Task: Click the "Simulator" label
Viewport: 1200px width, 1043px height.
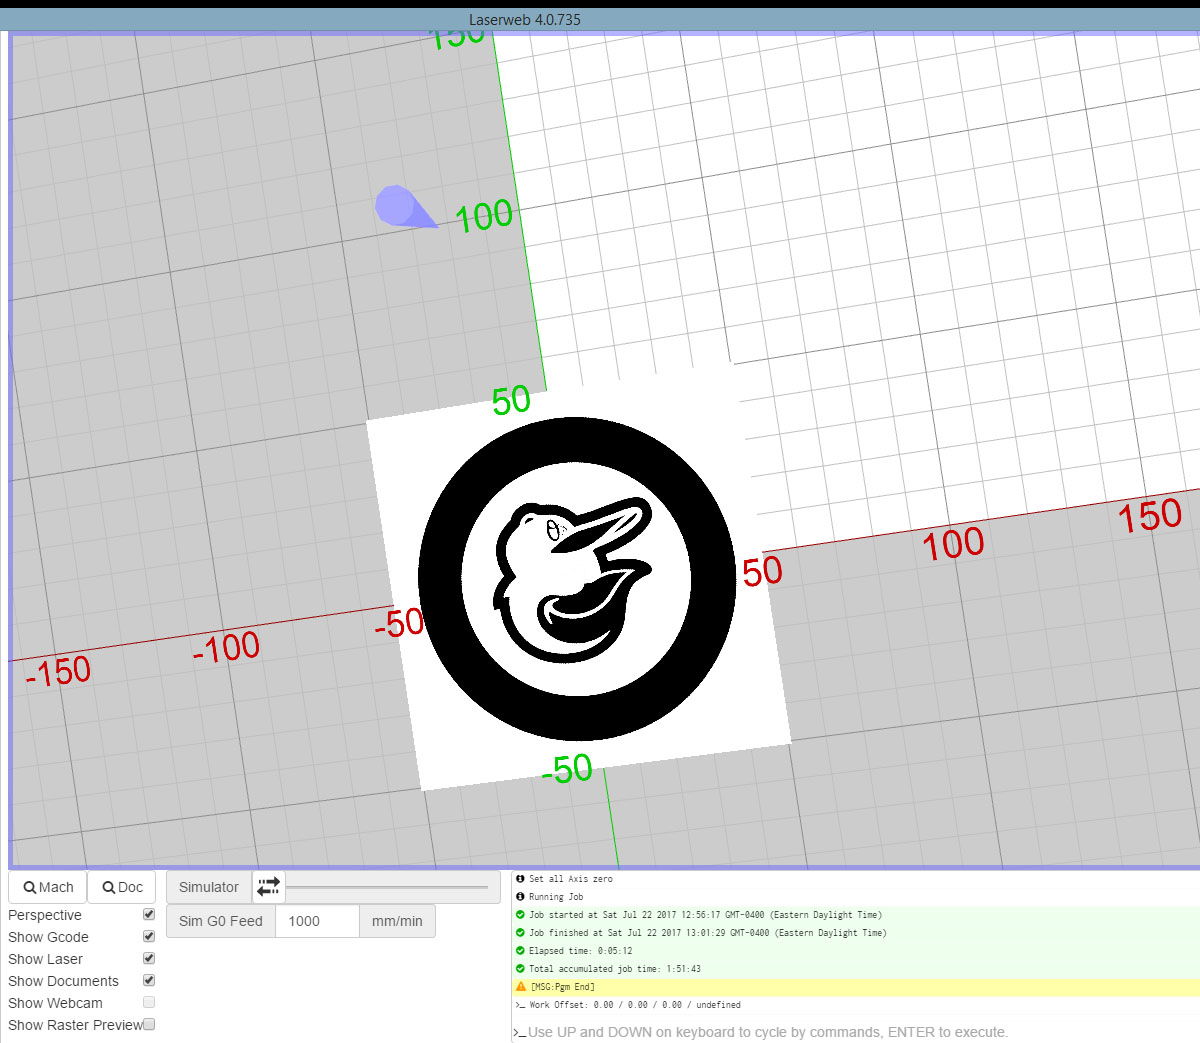Action: click(209, 887)
